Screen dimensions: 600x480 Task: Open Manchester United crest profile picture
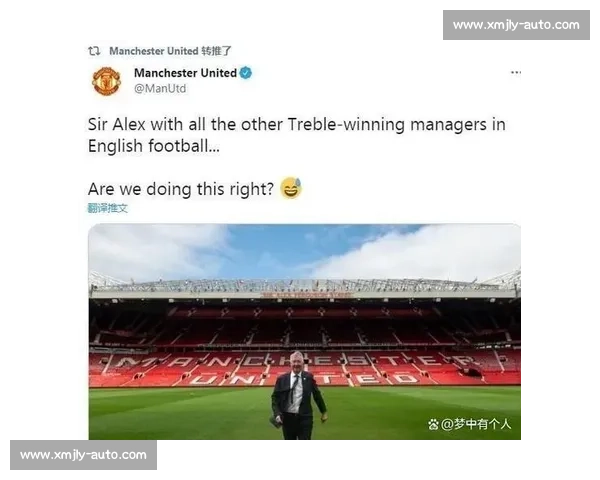107,81
